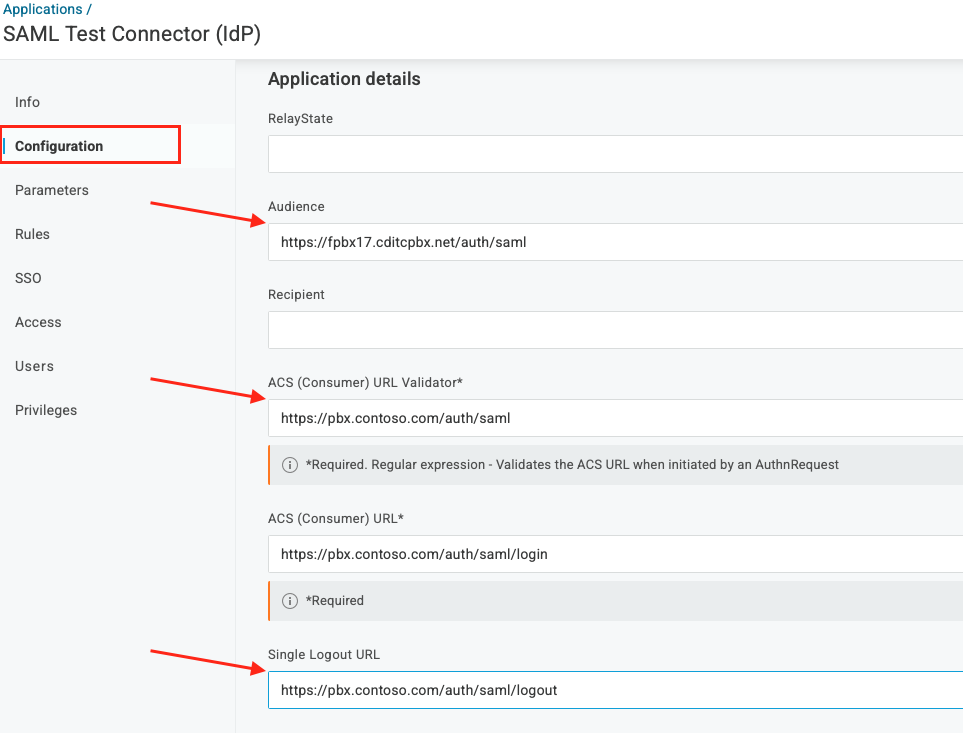This screenshot has width=963, height=733.
Task: Open the Rules tab
Action: coord(32,234)
